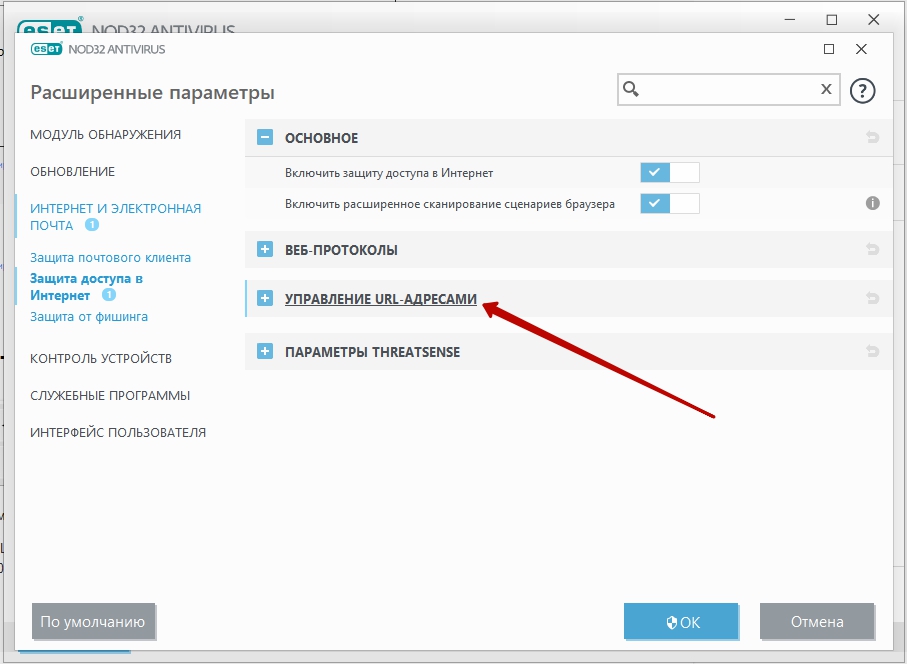Viewport: 907px width, 664px height.
Task: Open Защита почтового клиента settings
Action: click(x=110, y=257)
